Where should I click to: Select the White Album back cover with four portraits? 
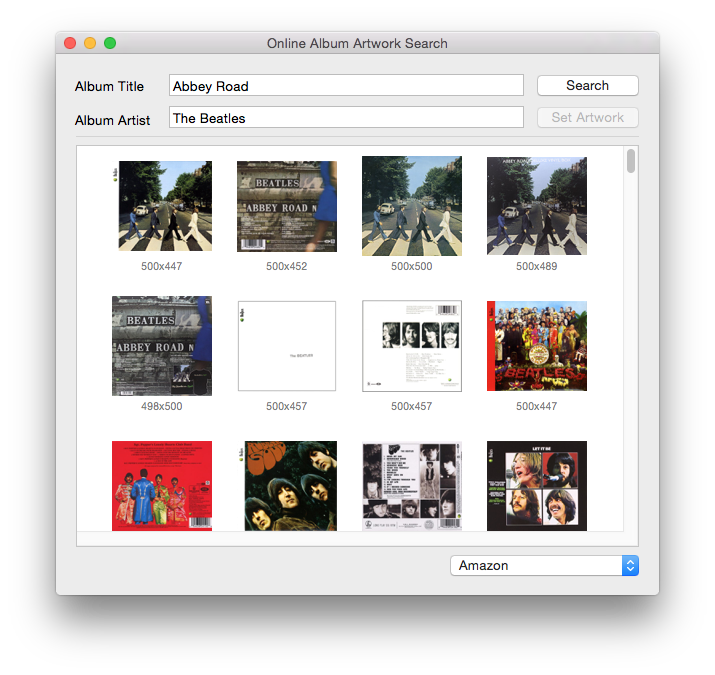[412, 346]
